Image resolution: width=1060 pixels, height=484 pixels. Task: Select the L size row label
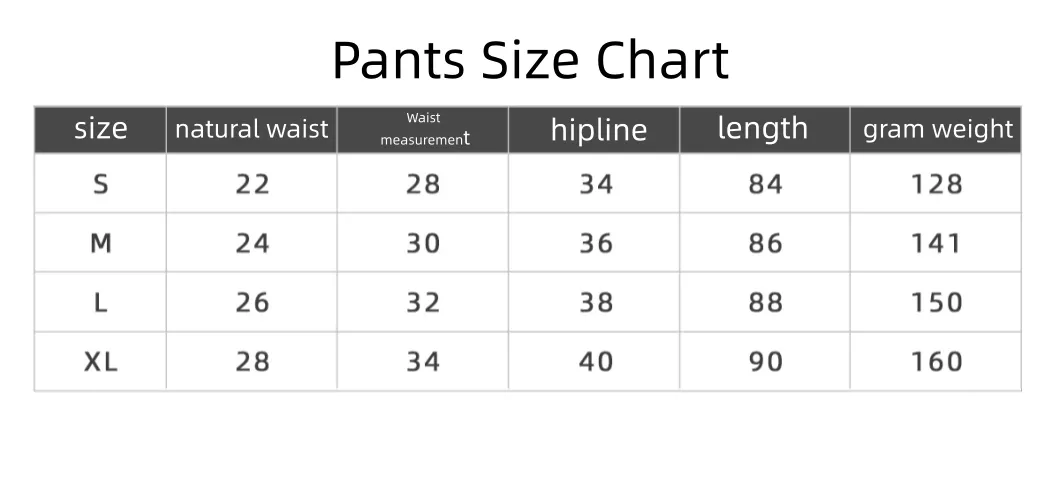101,302
